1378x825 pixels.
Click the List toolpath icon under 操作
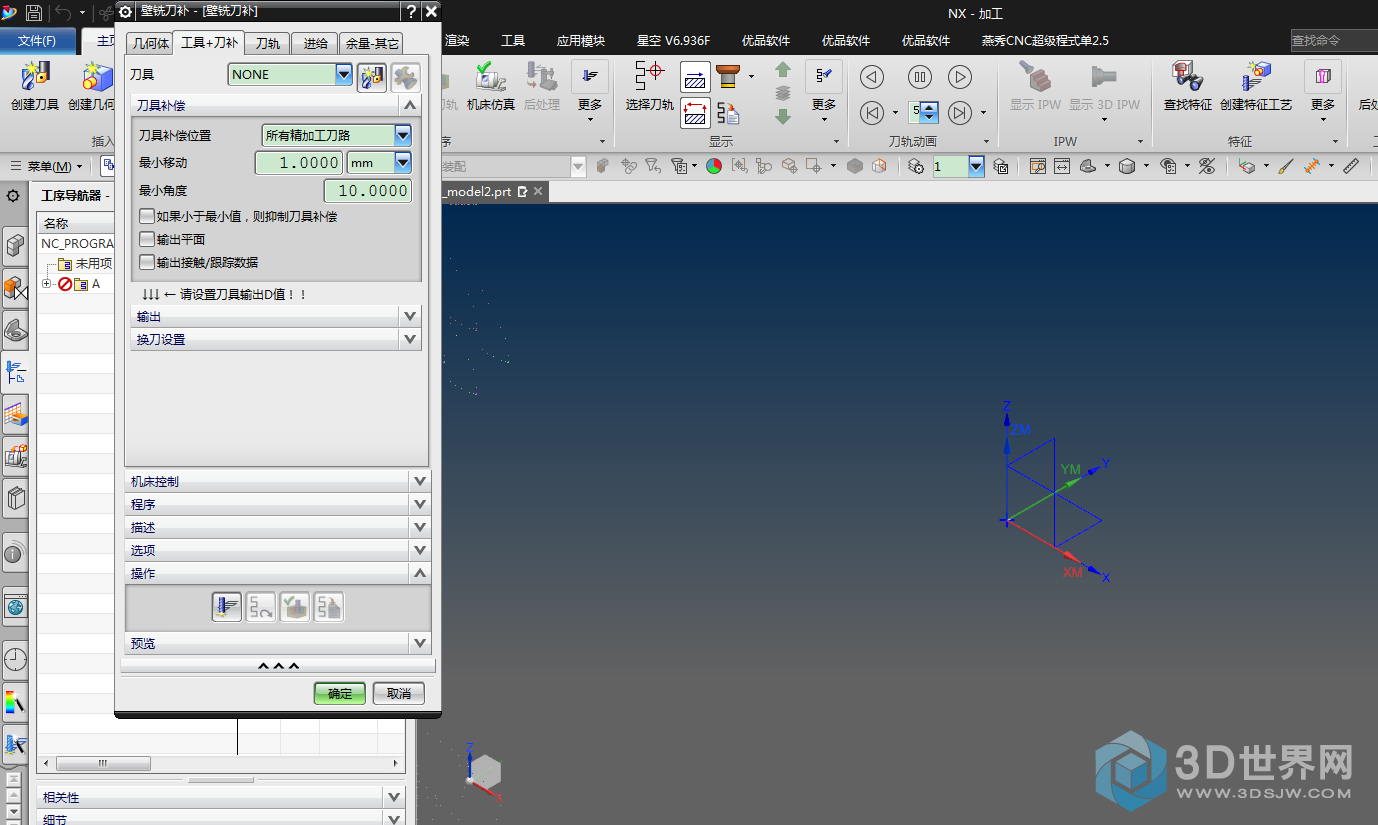coord(329,607)
